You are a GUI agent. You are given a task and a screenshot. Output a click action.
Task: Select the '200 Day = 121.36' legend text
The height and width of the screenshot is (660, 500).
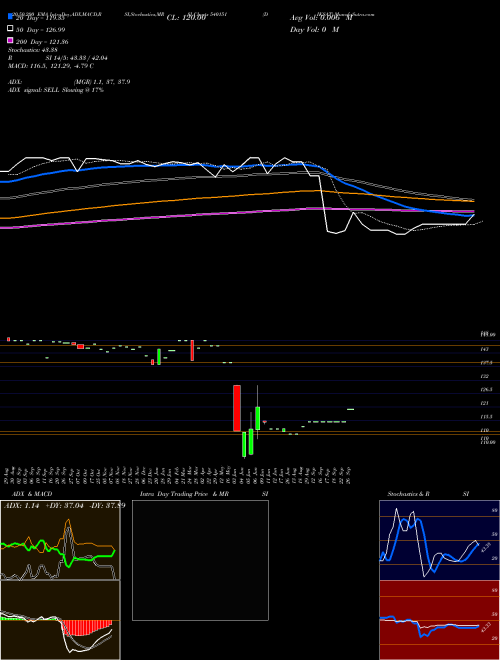pos(42,42)
